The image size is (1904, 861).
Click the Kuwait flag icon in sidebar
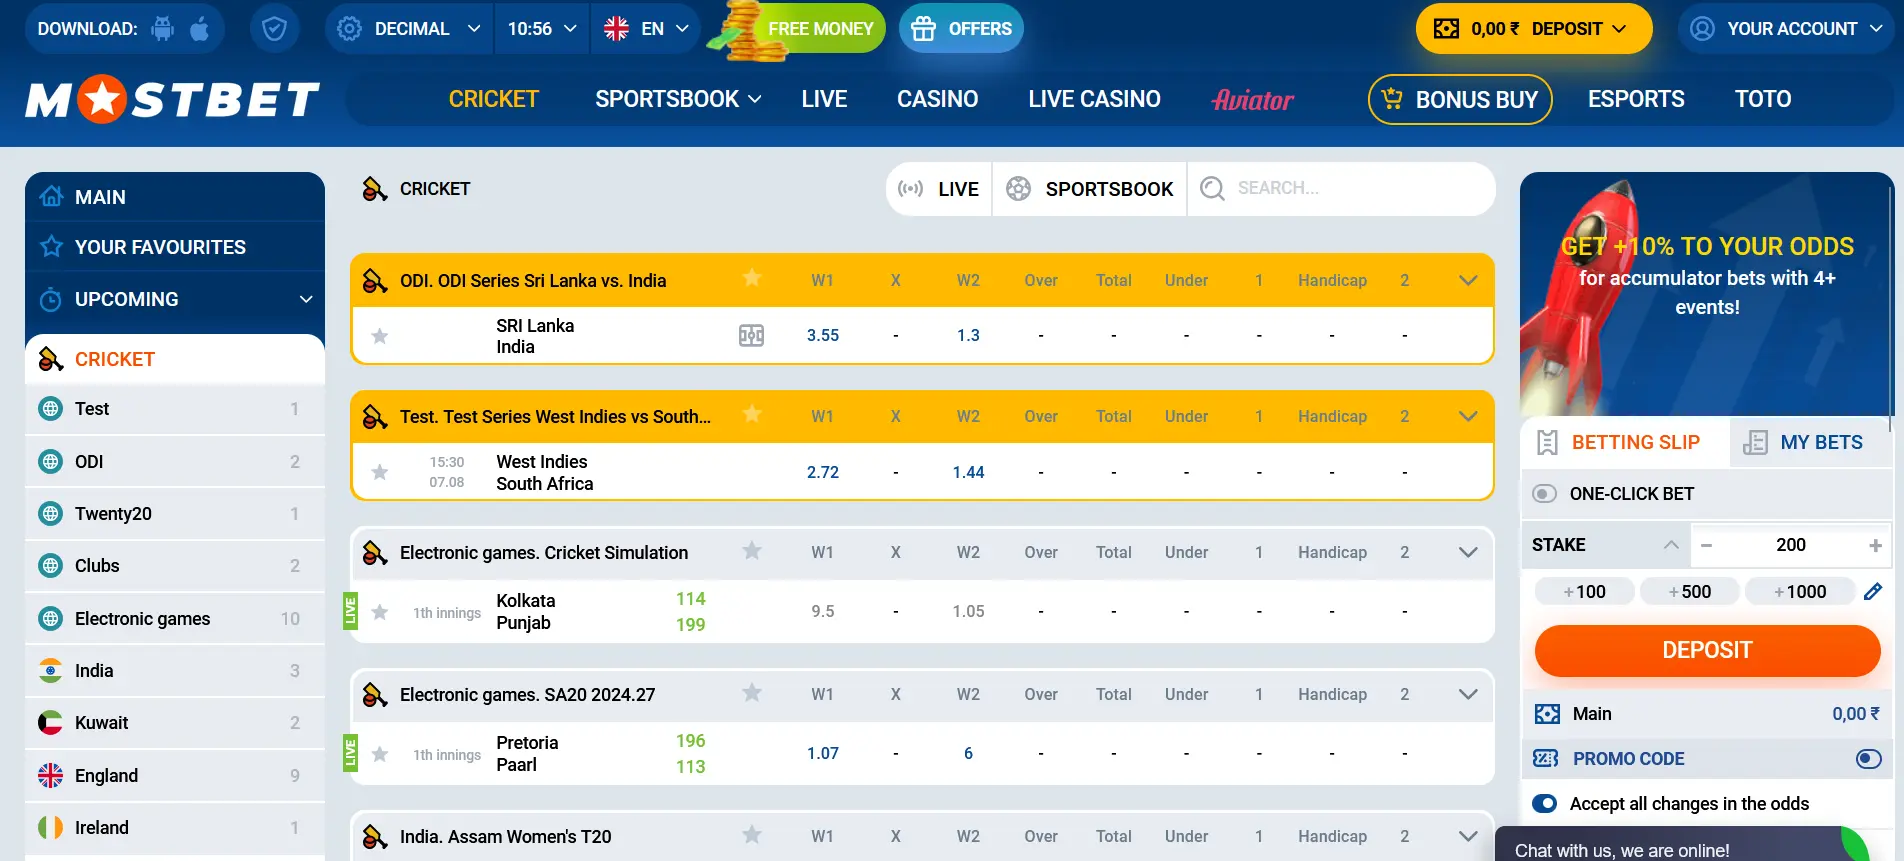click(x=50, y=722)
